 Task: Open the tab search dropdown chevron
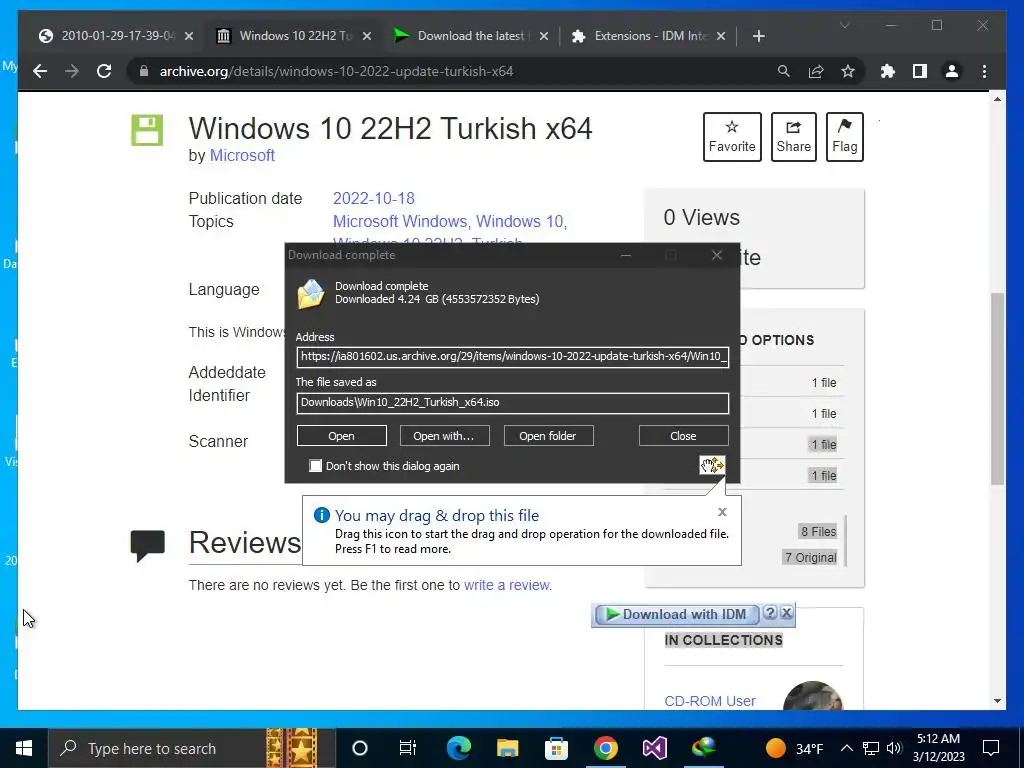pyautogui.click(x=844, y=25)
